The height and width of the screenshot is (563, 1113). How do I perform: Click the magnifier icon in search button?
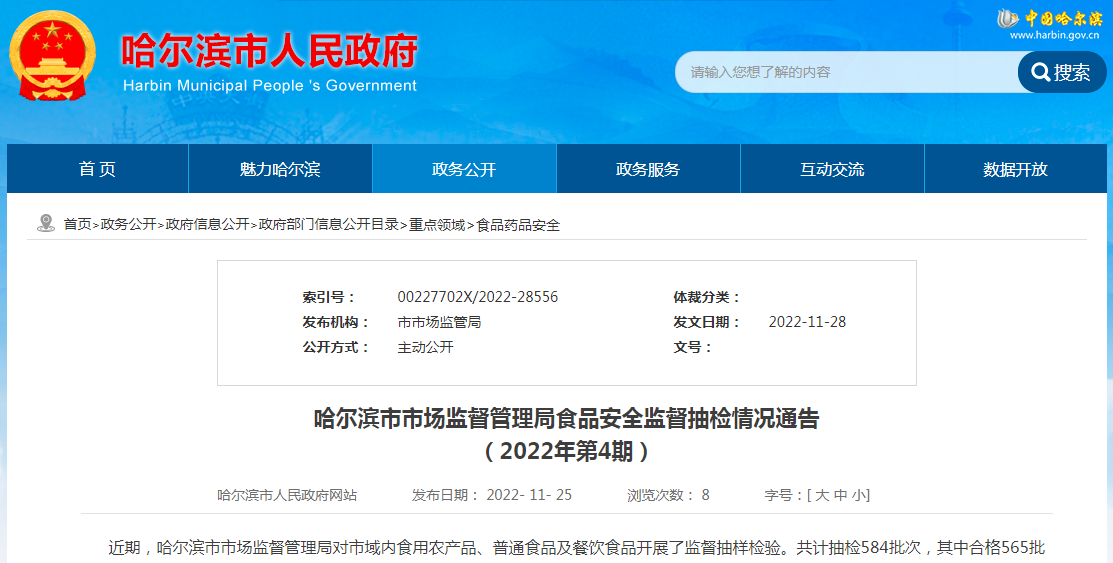click(x=1041, y=72)
